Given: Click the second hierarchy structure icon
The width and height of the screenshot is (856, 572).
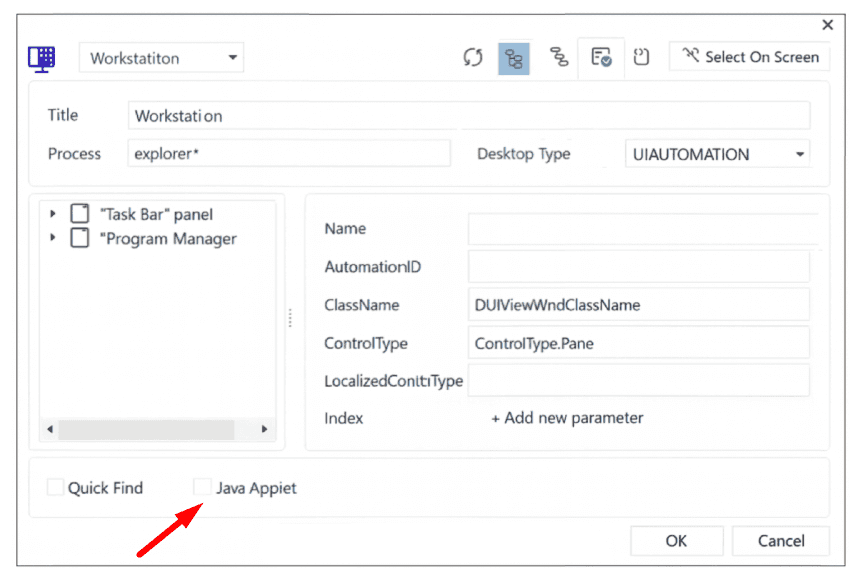Looking at the screenshot, I should coord(559,57).
